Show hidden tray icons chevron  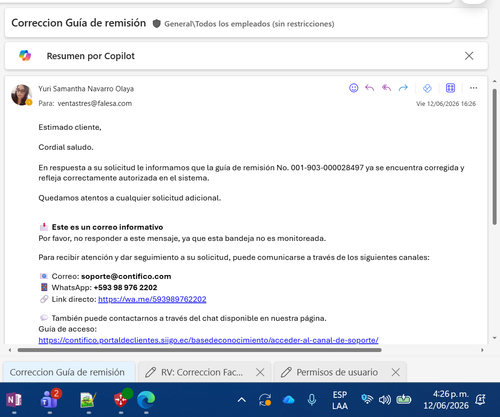(x=242, y=400)
